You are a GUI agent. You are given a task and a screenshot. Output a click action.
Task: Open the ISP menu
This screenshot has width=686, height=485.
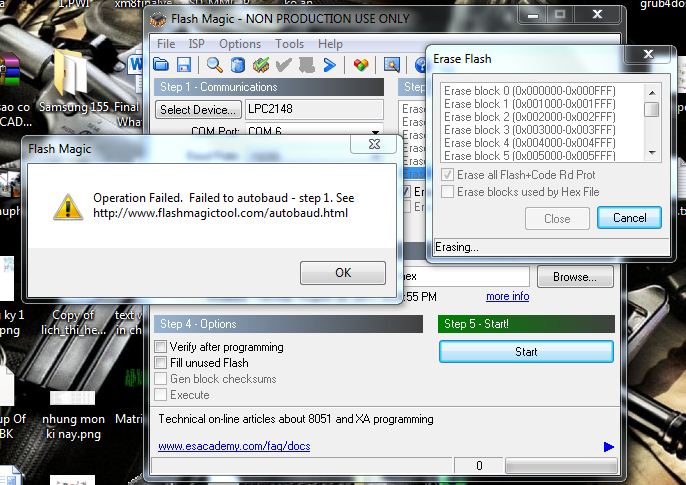click(x=196, y=44)
